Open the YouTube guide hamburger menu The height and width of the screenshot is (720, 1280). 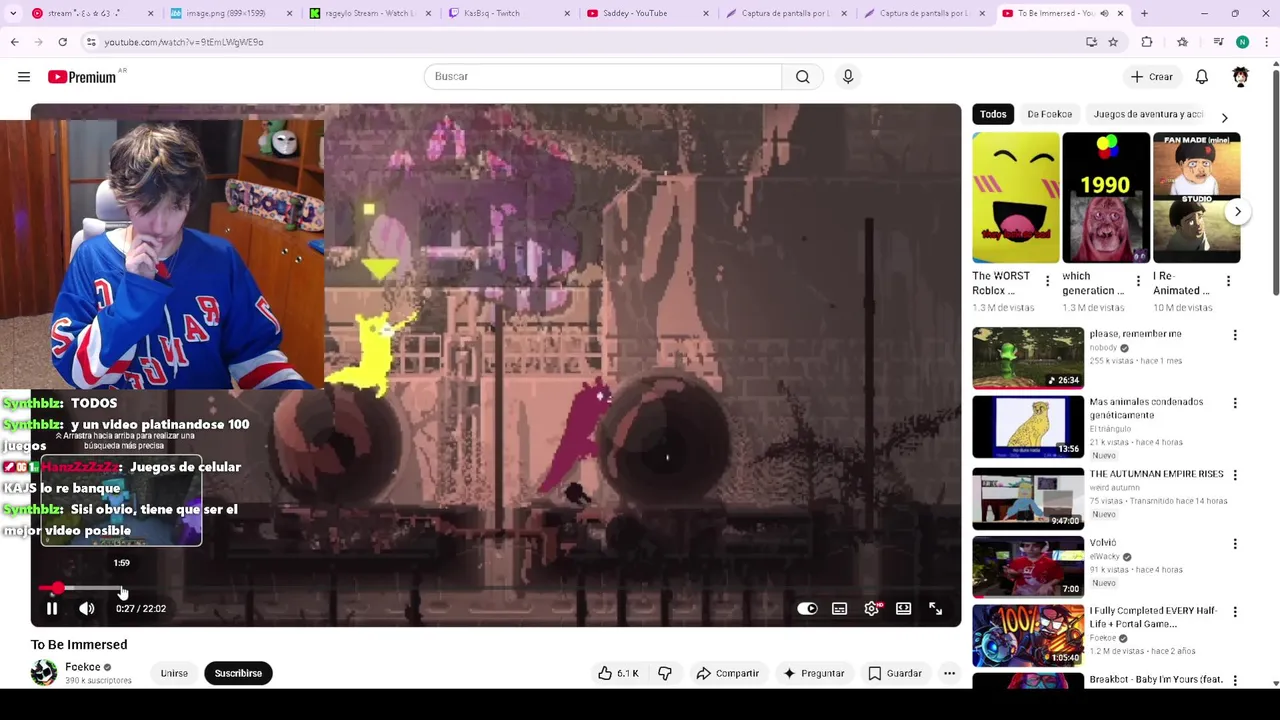click(24, 77)
